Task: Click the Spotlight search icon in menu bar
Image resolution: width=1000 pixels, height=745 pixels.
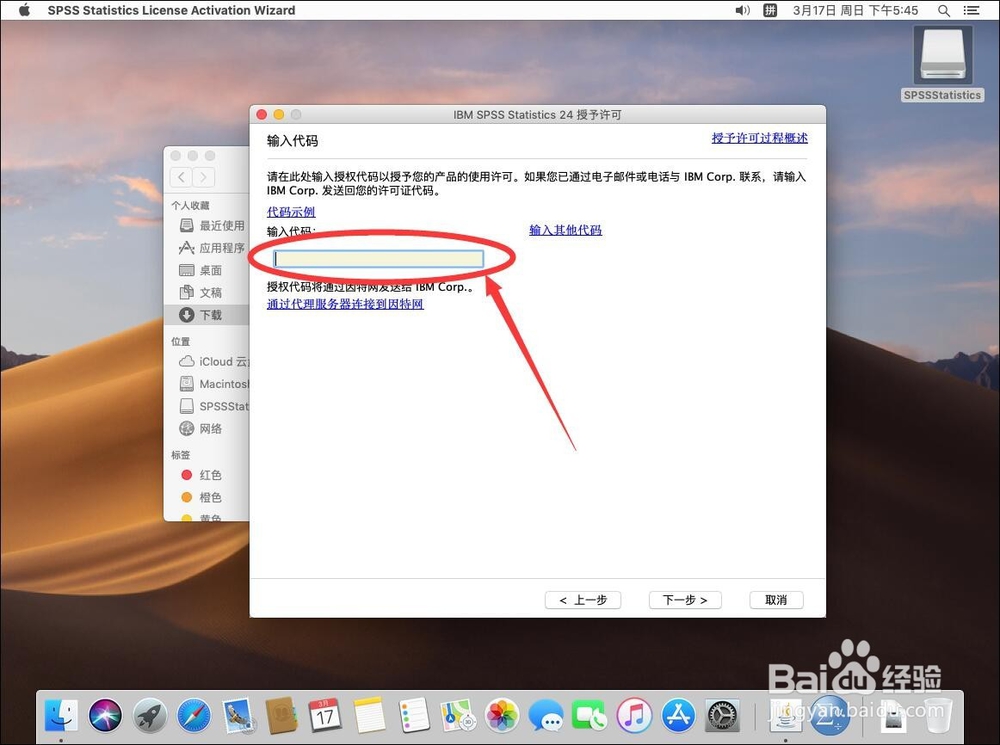Action: click(943, 10)
